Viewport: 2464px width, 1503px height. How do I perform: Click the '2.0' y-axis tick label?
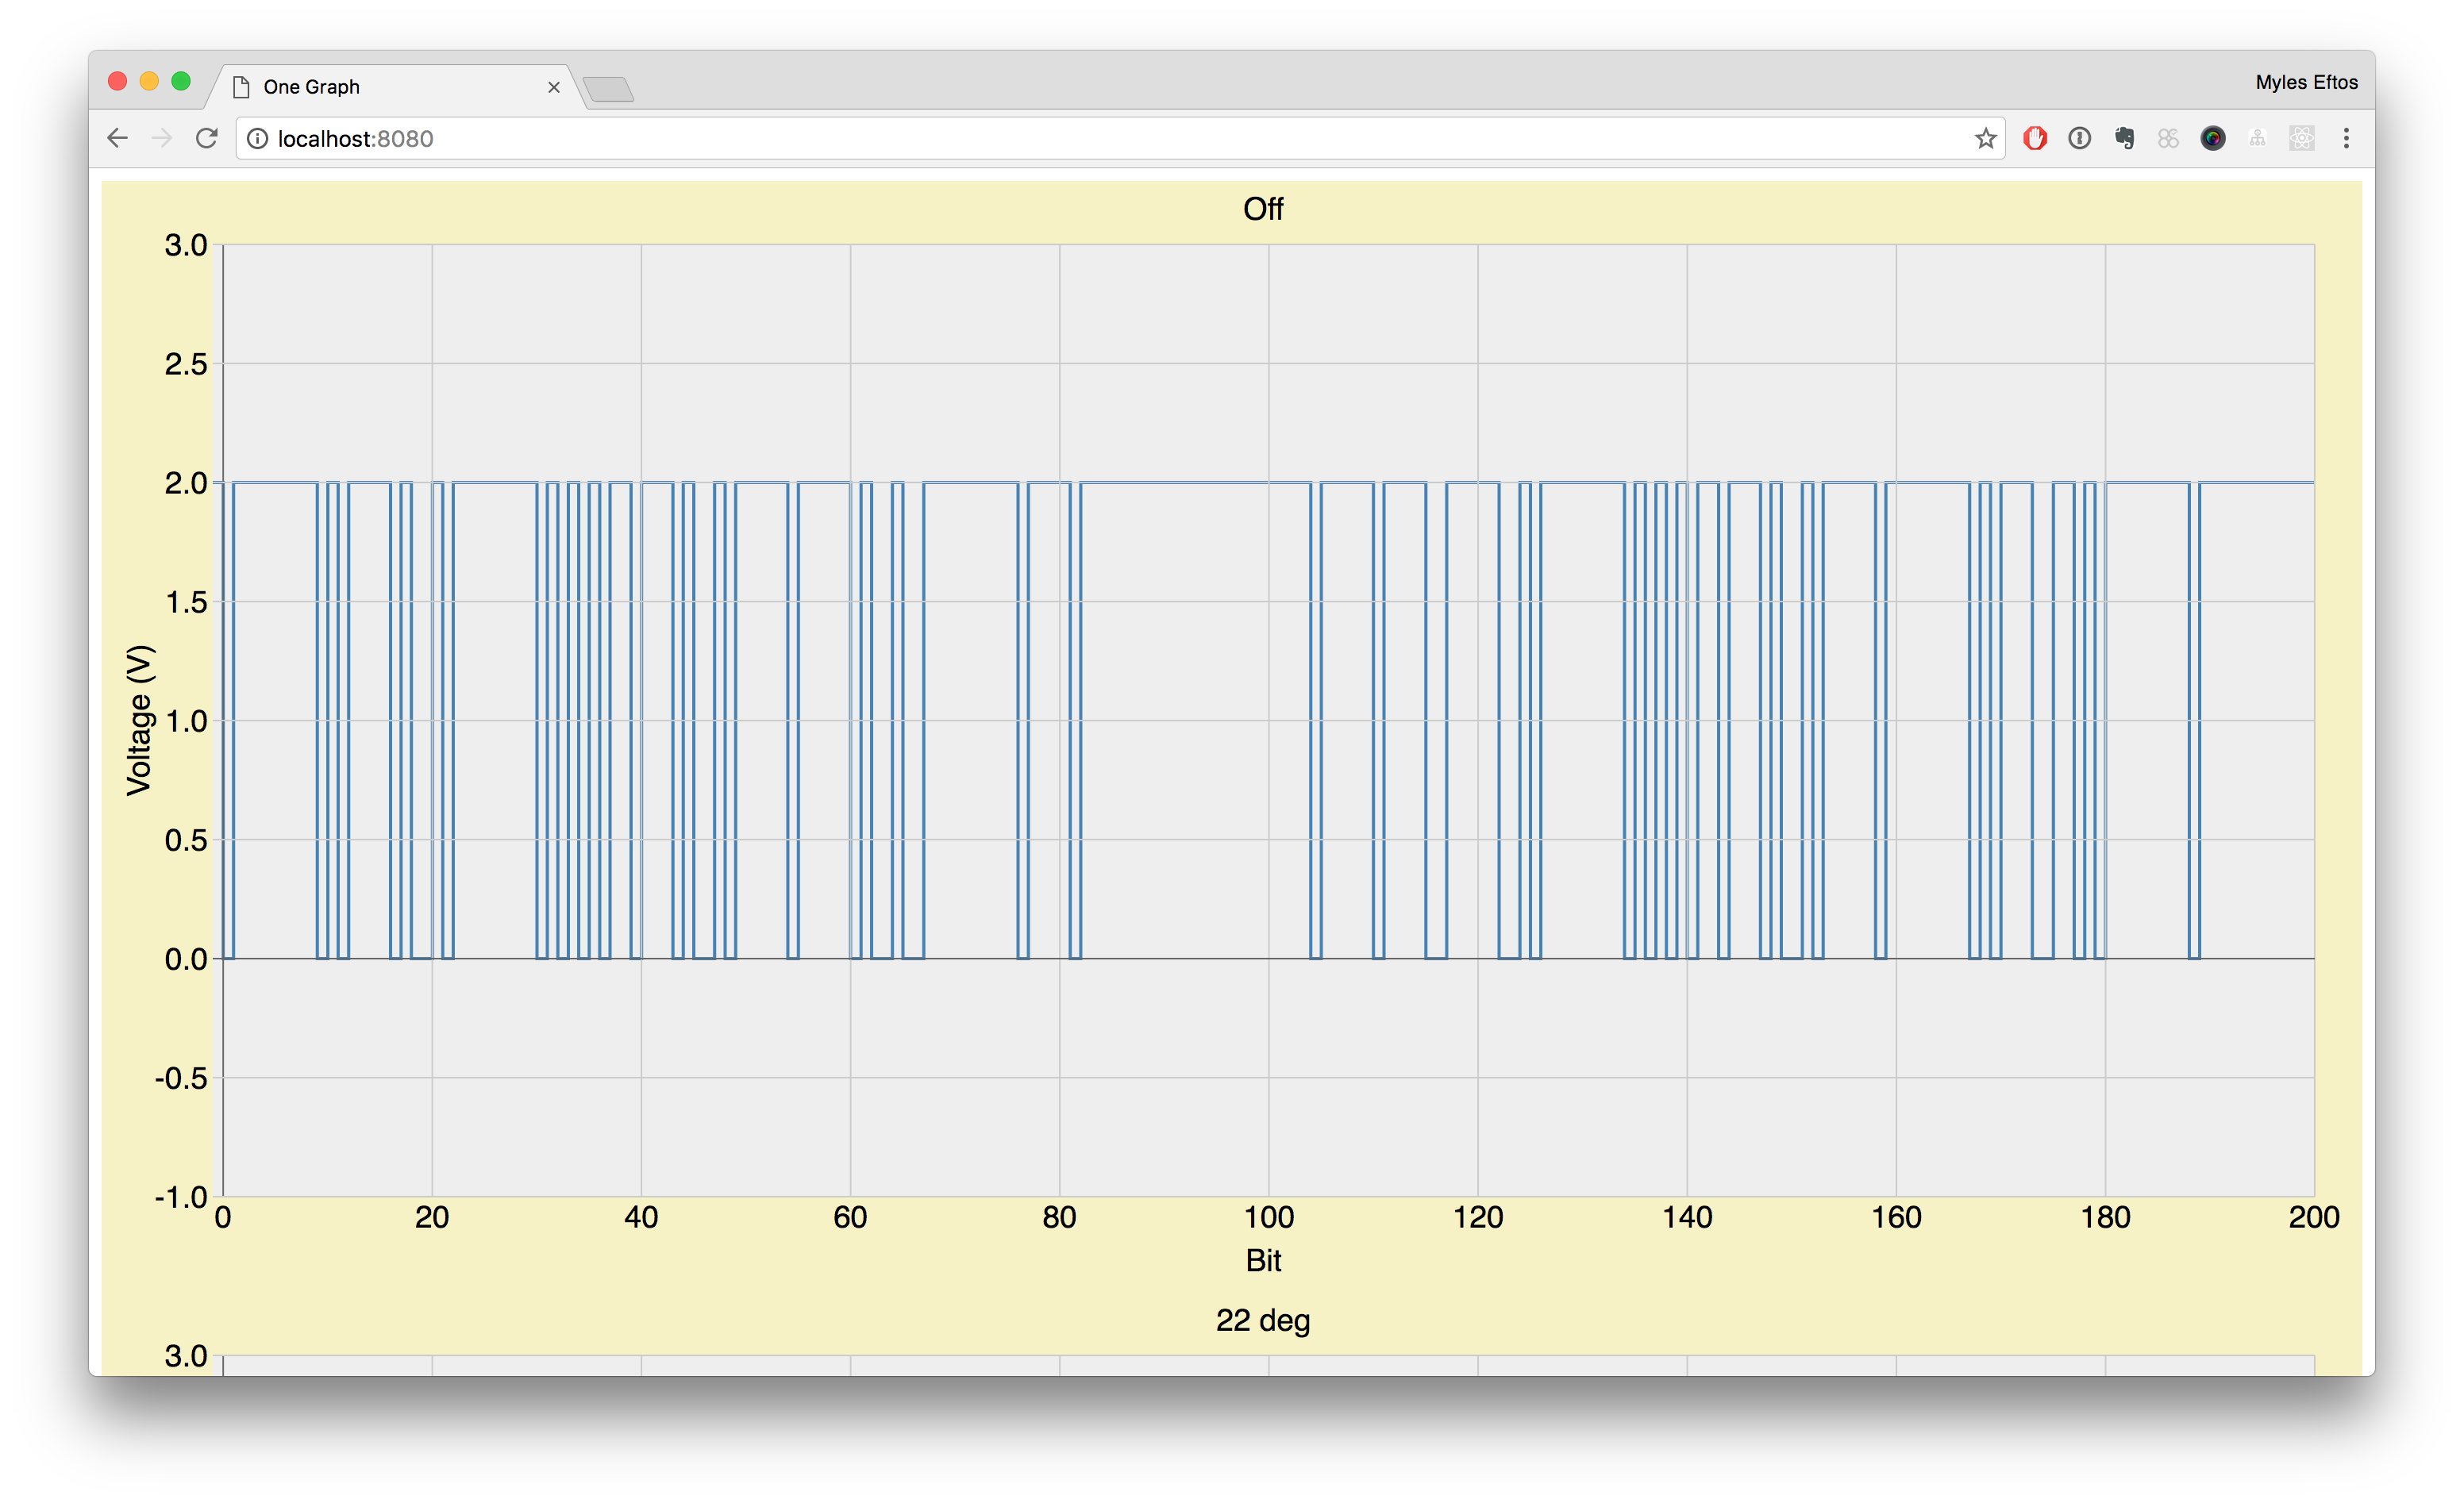[186, 483]
